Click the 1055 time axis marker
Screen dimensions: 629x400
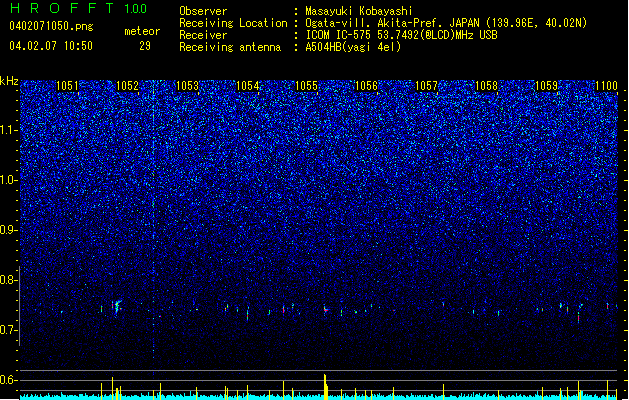(x=306, y=86)
